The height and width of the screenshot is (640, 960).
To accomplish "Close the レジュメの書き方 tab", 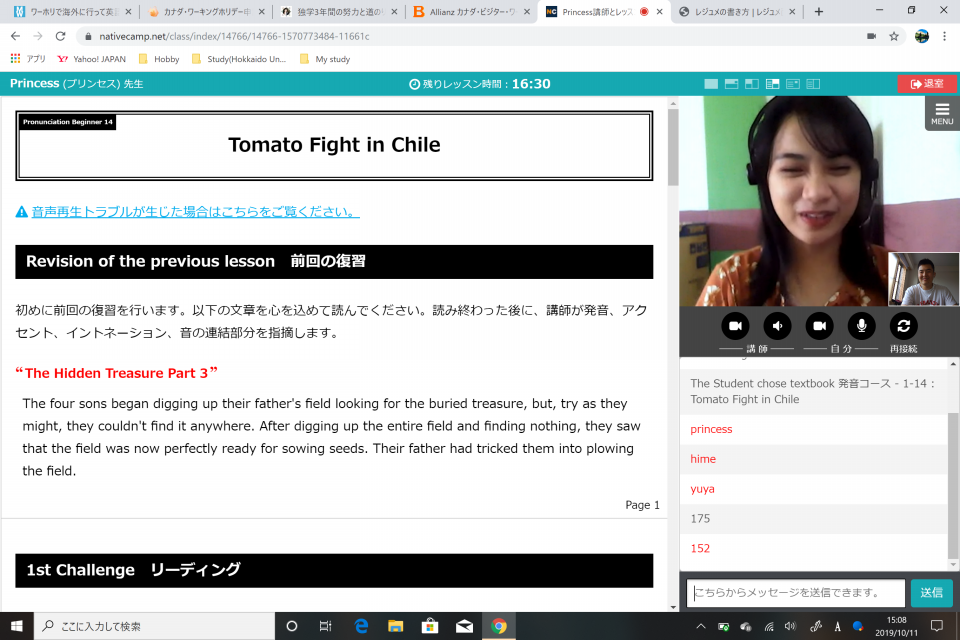I will pyautogui.click(x=792, y=12).
